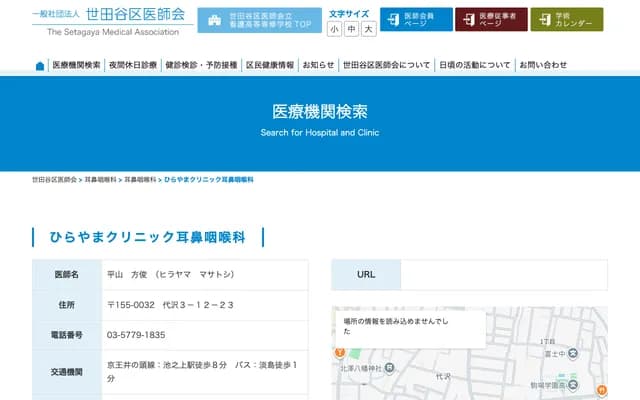Click the home icon in navigation bar
Viewport: 640px width, 400px height.
coord(40,66)
